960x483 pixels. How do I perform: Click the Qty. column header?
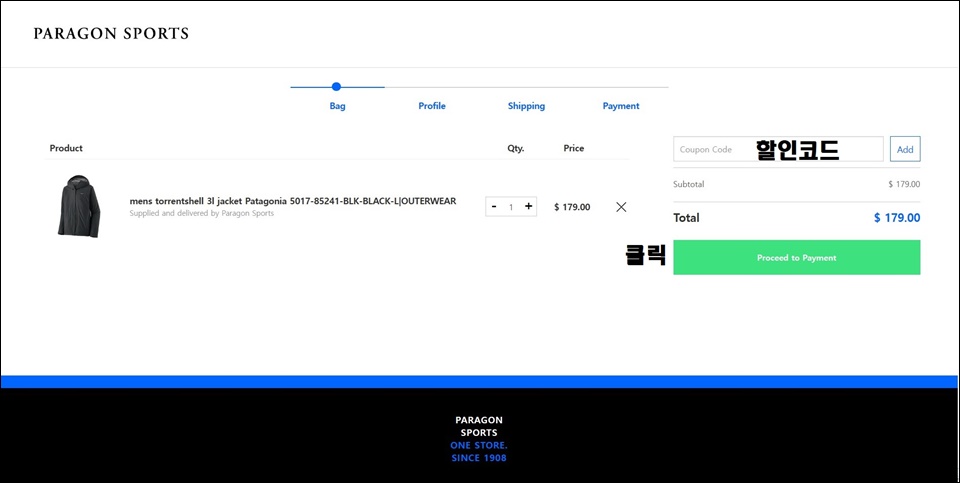(x=516, y=148)
